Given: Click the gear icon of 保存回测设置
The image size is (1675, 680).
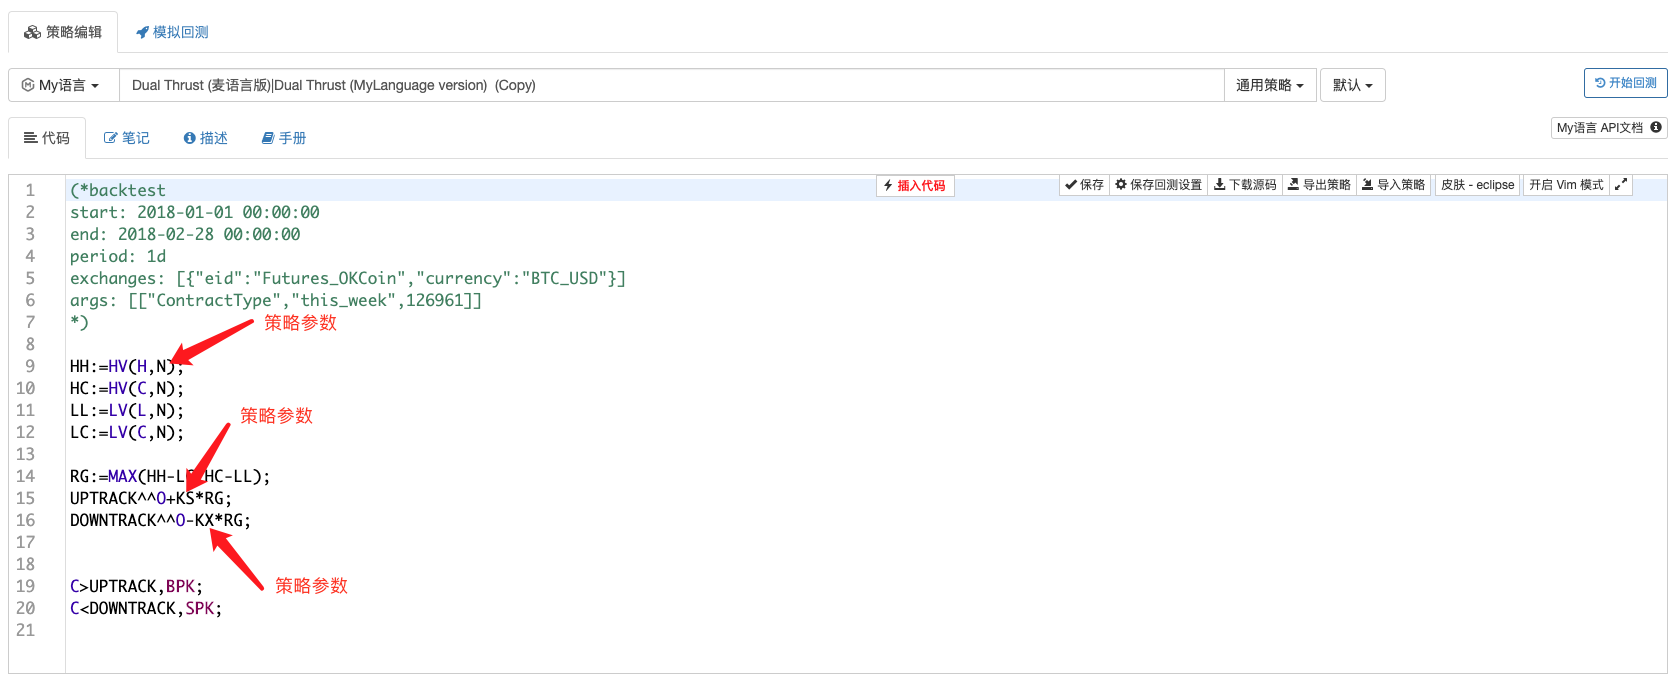Looking at the screenshot, I should point(1121,184).
